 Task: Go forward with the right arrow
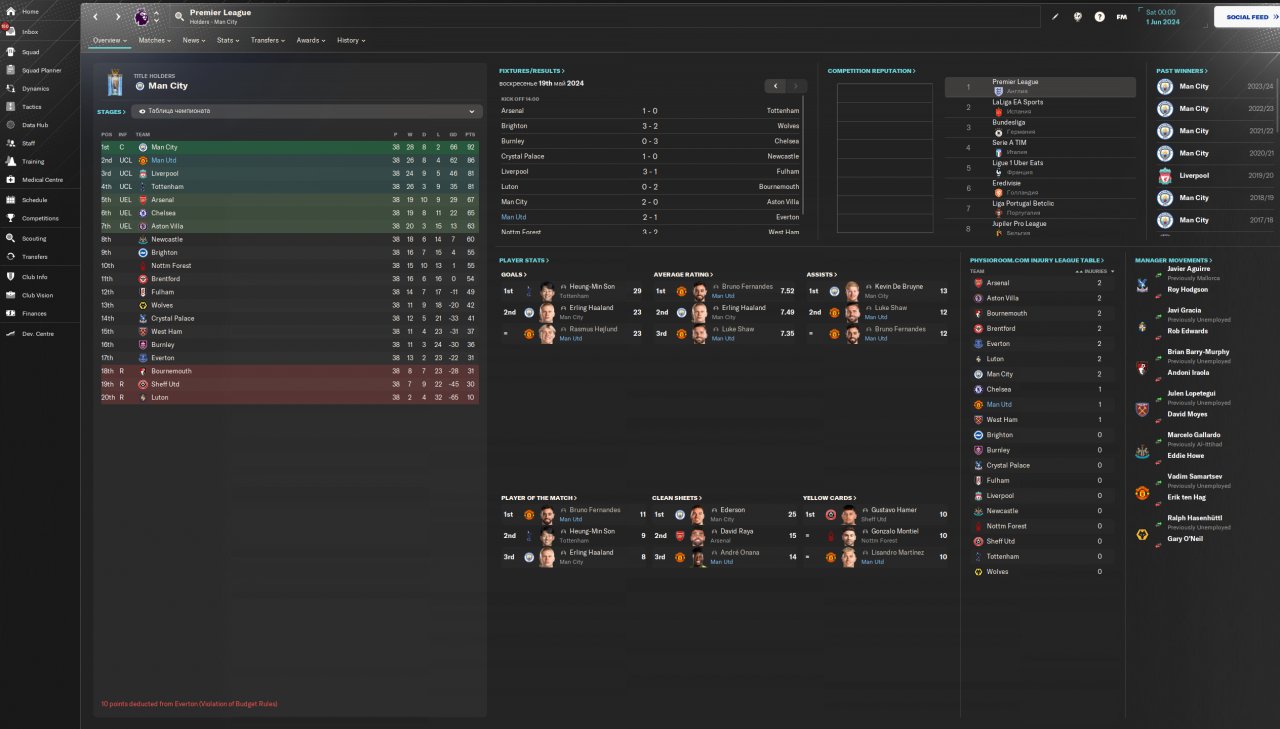tap(117, 17)
